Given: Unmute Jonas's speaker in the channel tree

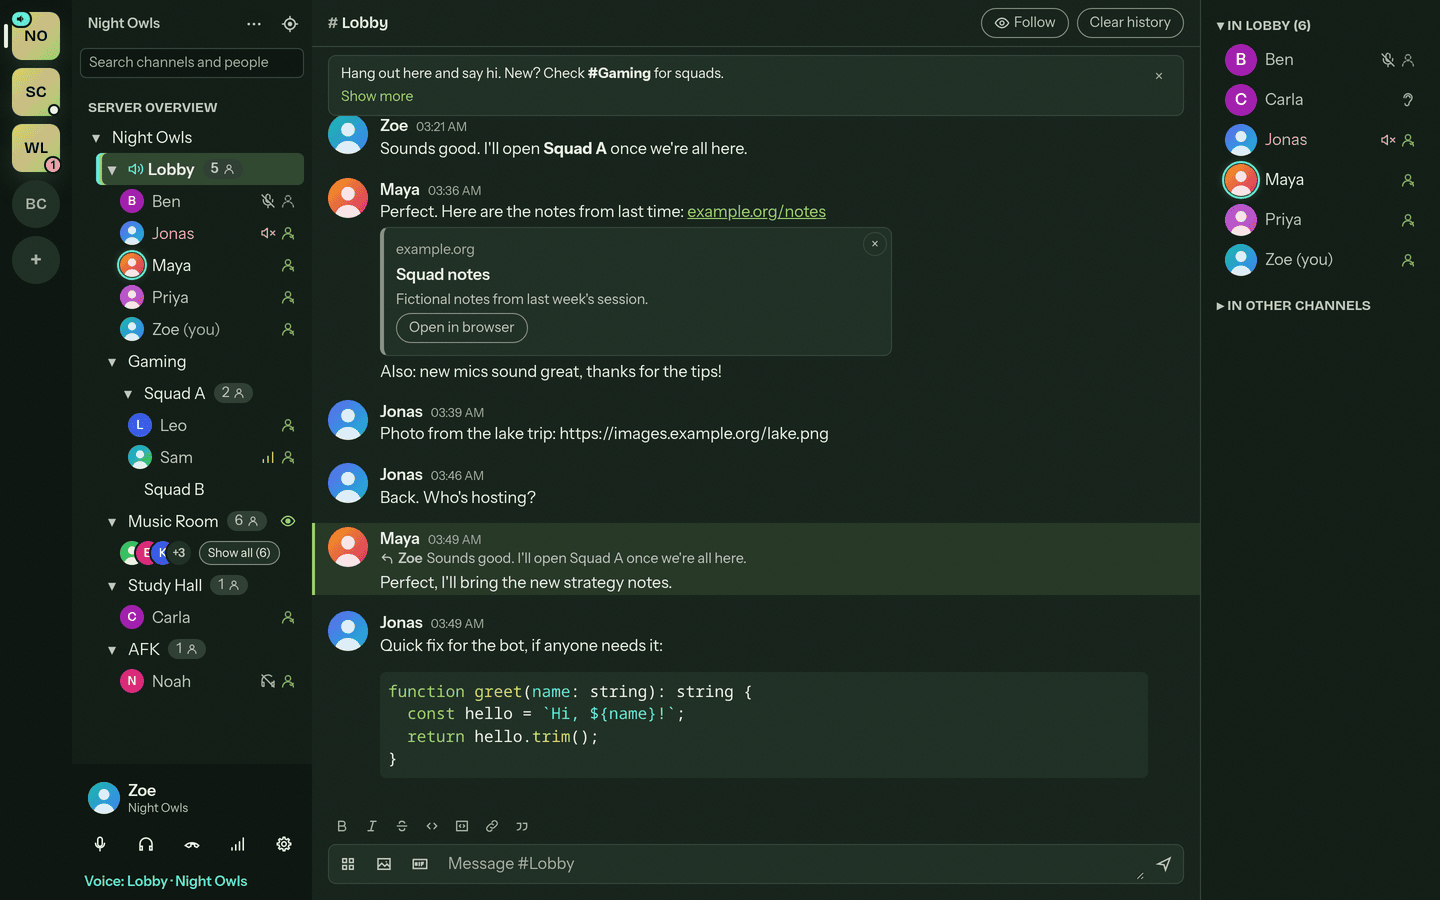Looking at the screenshot, I should [267, 233].
